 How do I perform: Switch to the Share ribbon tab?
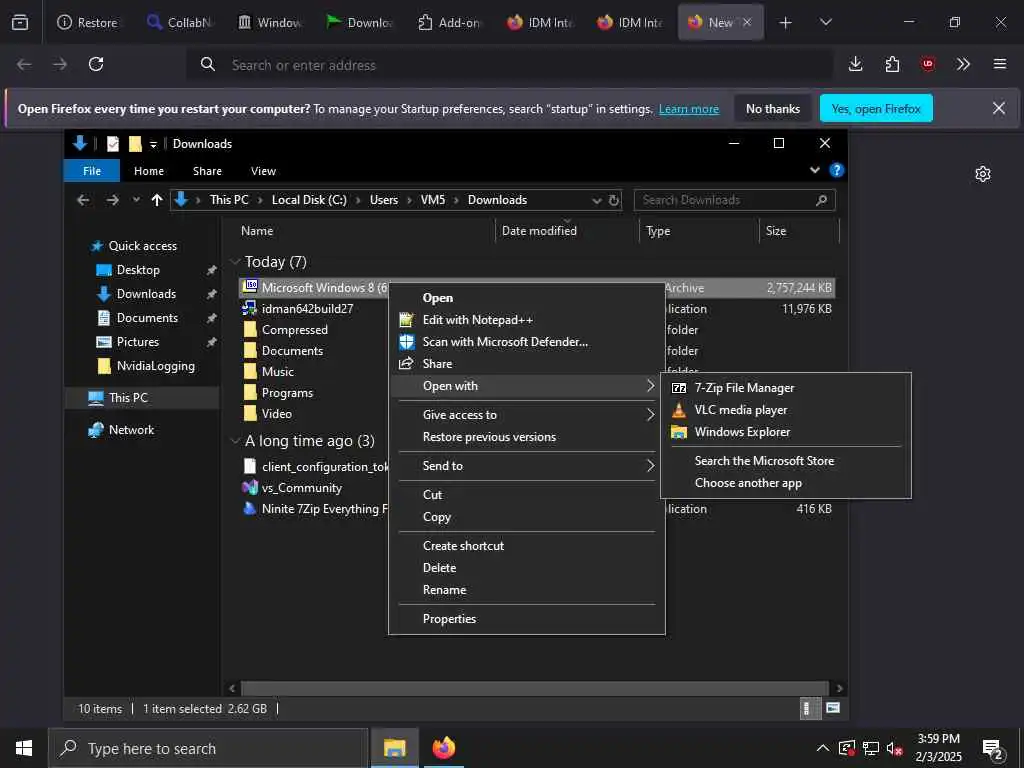[207, 171]
